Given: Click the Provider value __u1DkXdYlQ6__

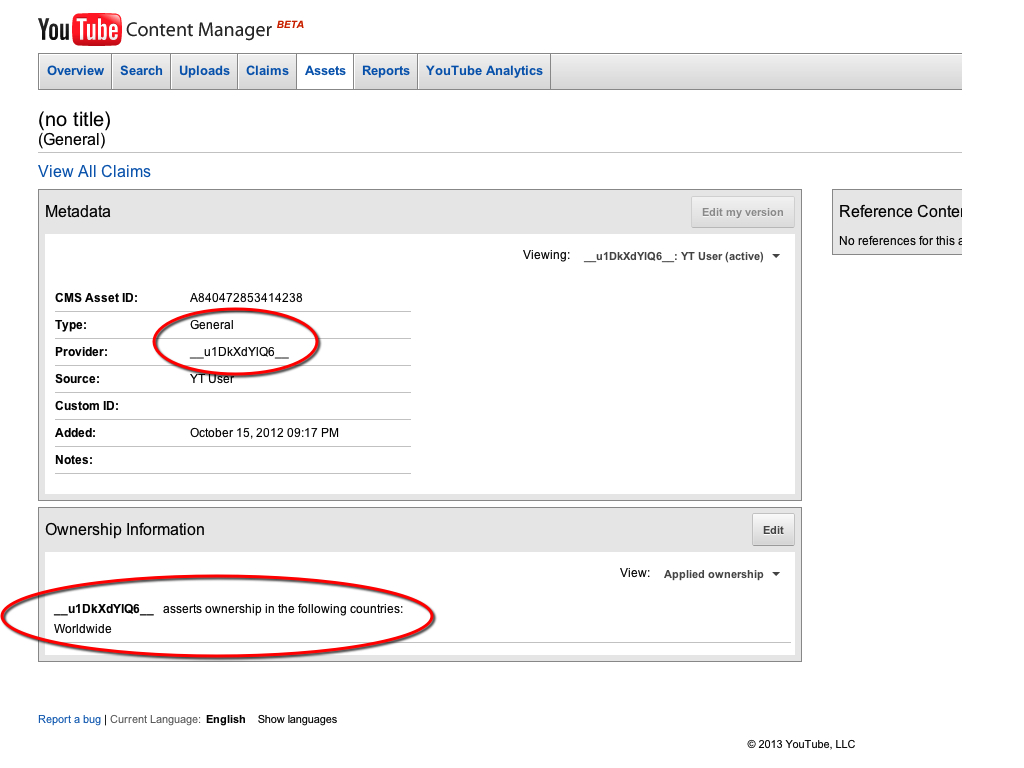Looking at the screenshot, I should 239,352.
